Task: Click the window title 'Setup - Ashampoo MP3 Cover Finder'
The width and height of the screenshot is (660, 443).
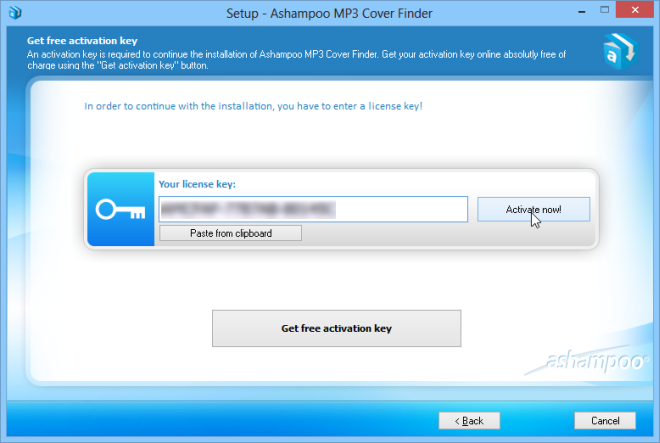Action: click(329, 13)
